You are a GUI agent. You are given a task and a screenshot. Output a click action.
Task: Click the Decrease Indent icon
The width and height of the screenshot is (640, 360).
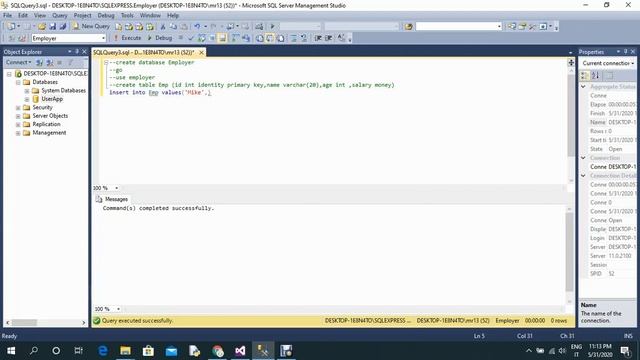click(x=318, y=38)
